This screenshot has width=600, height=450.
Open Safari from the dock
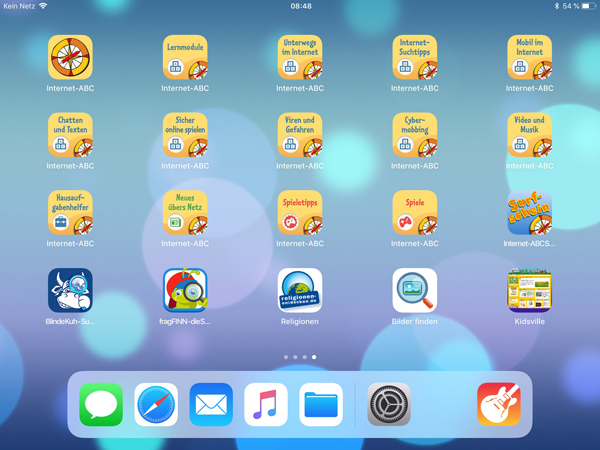tap(156, 405)
